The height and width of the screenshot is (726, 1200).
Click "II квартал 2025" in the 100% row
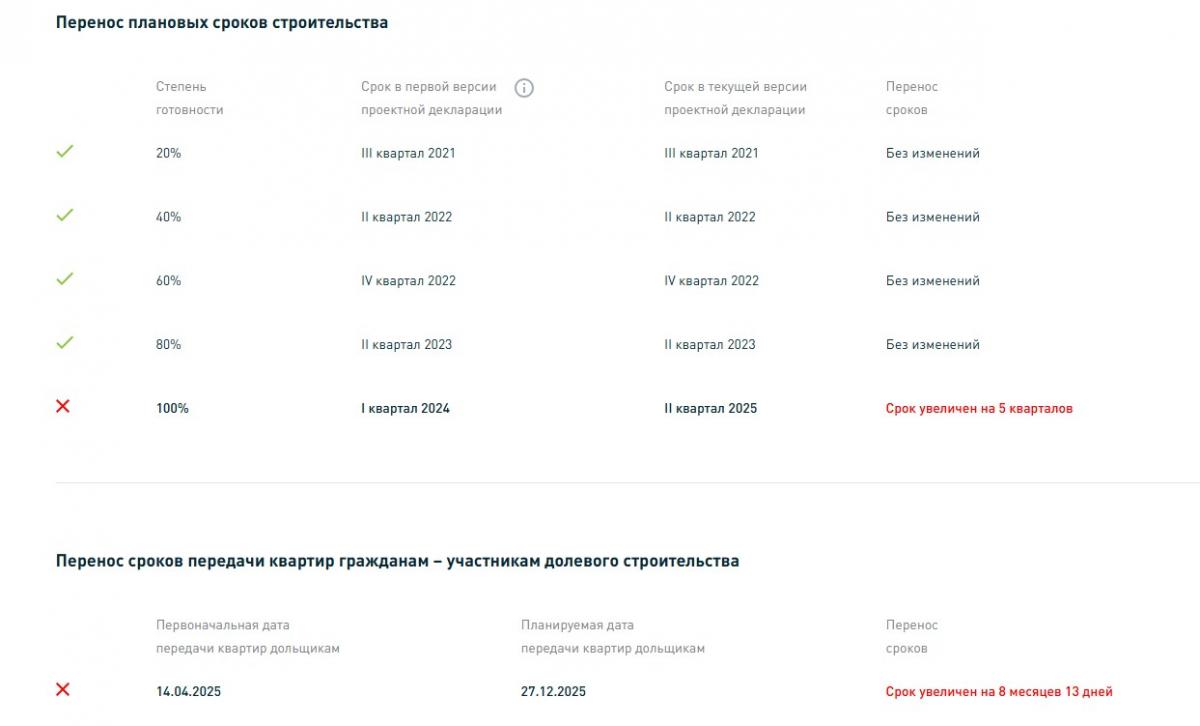tap(710, 408)
